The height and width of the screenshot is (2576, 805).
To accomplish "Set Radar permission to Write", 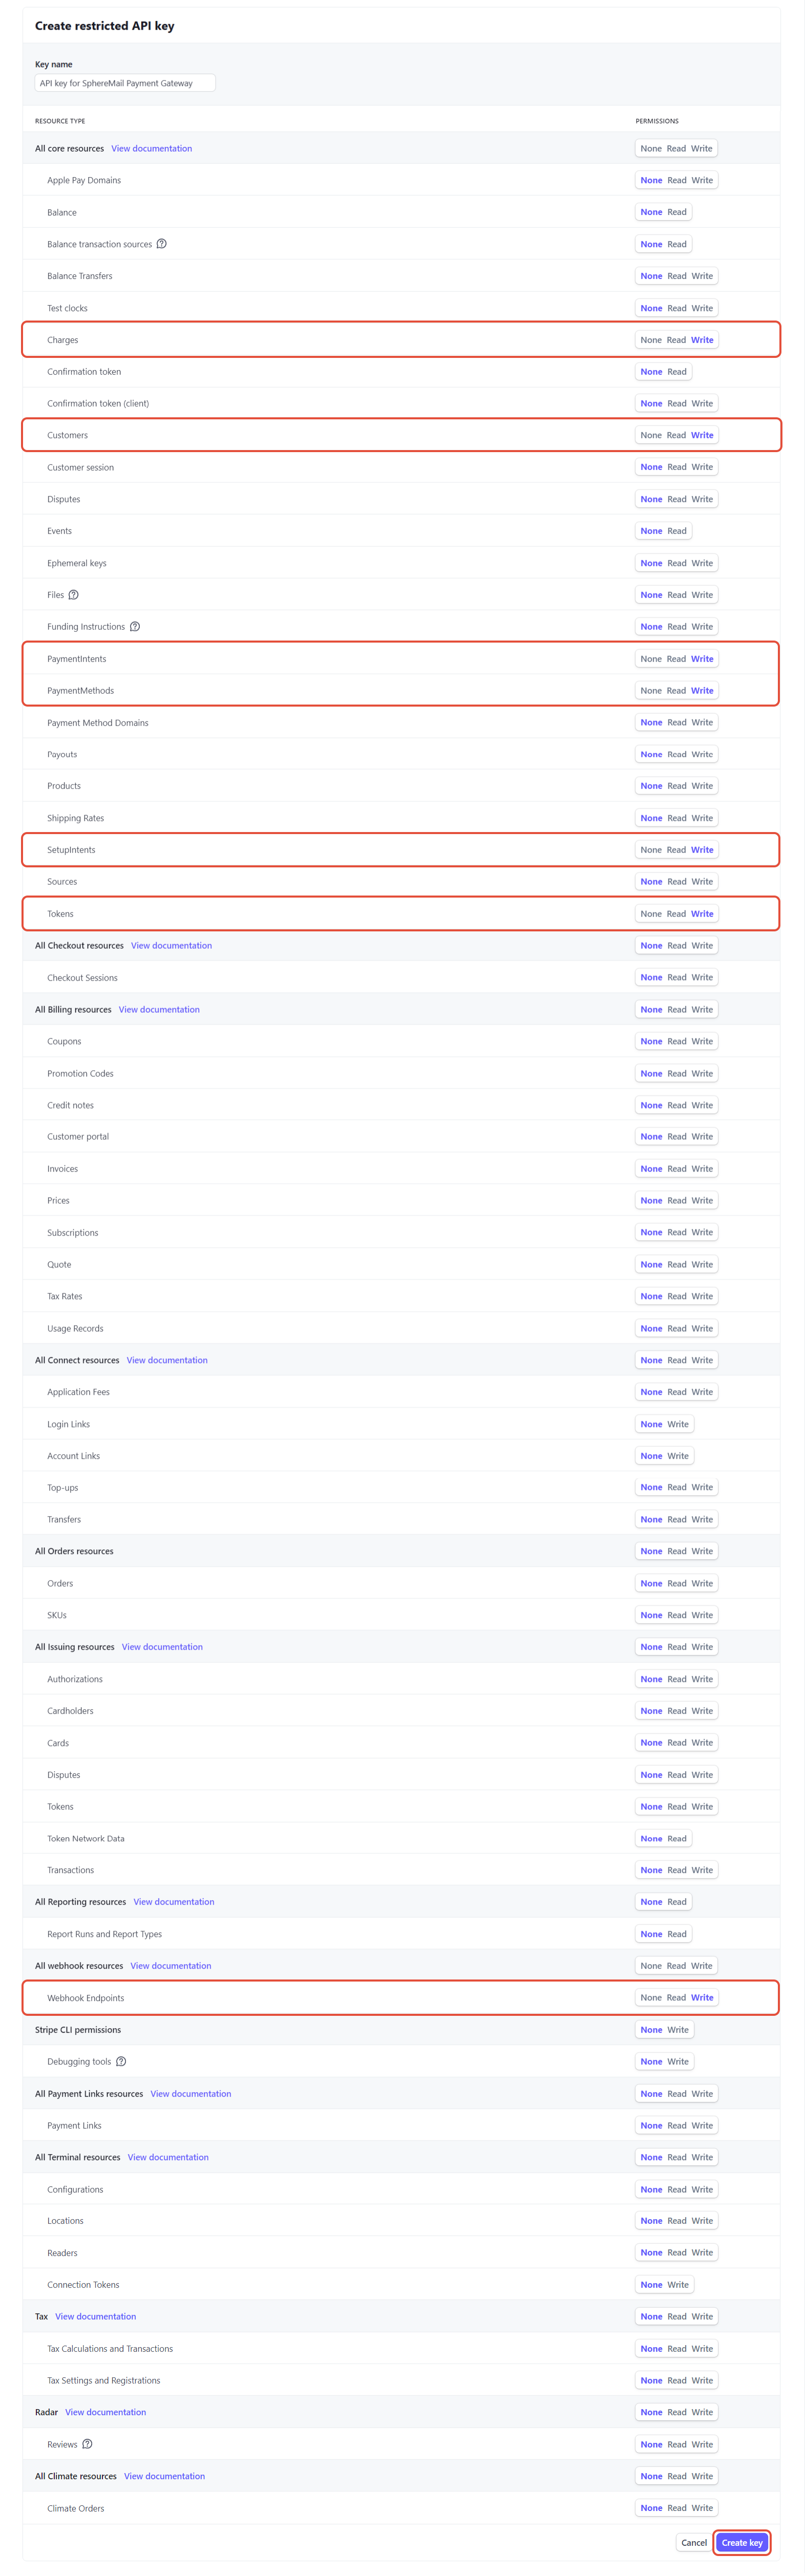I will point(702,2412).
